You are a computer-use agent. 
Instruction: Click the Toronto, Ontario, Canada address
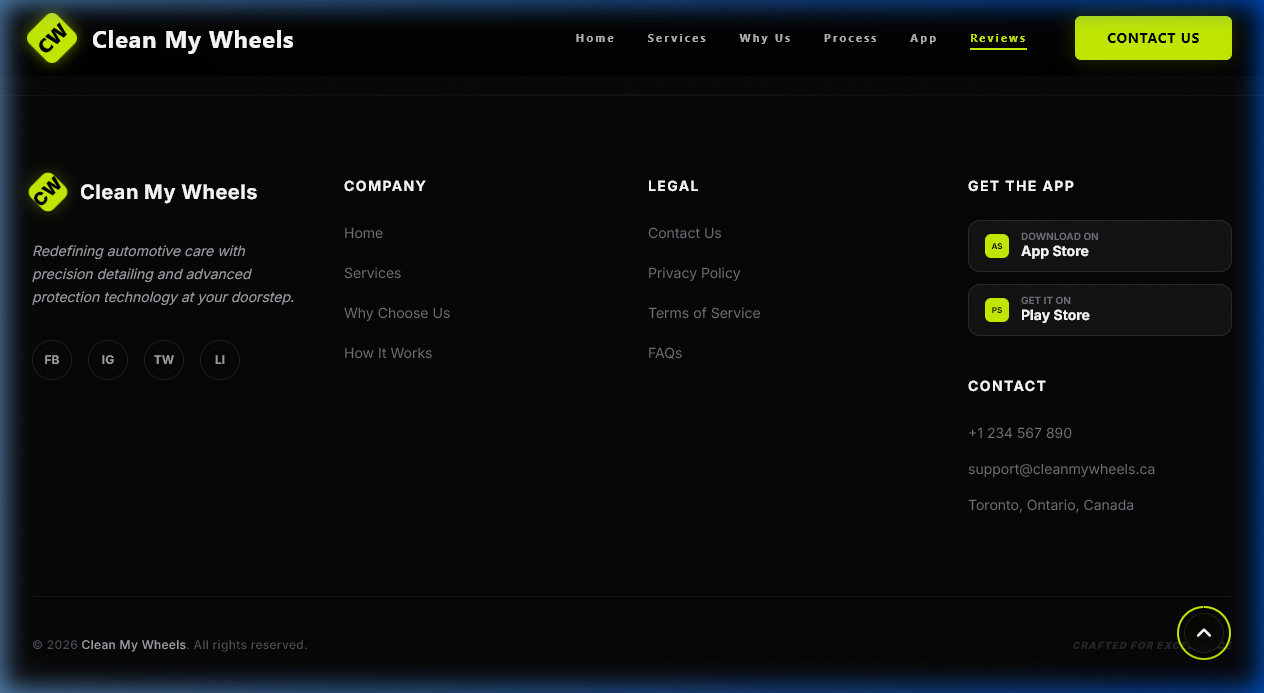(x=1051, y=505)
